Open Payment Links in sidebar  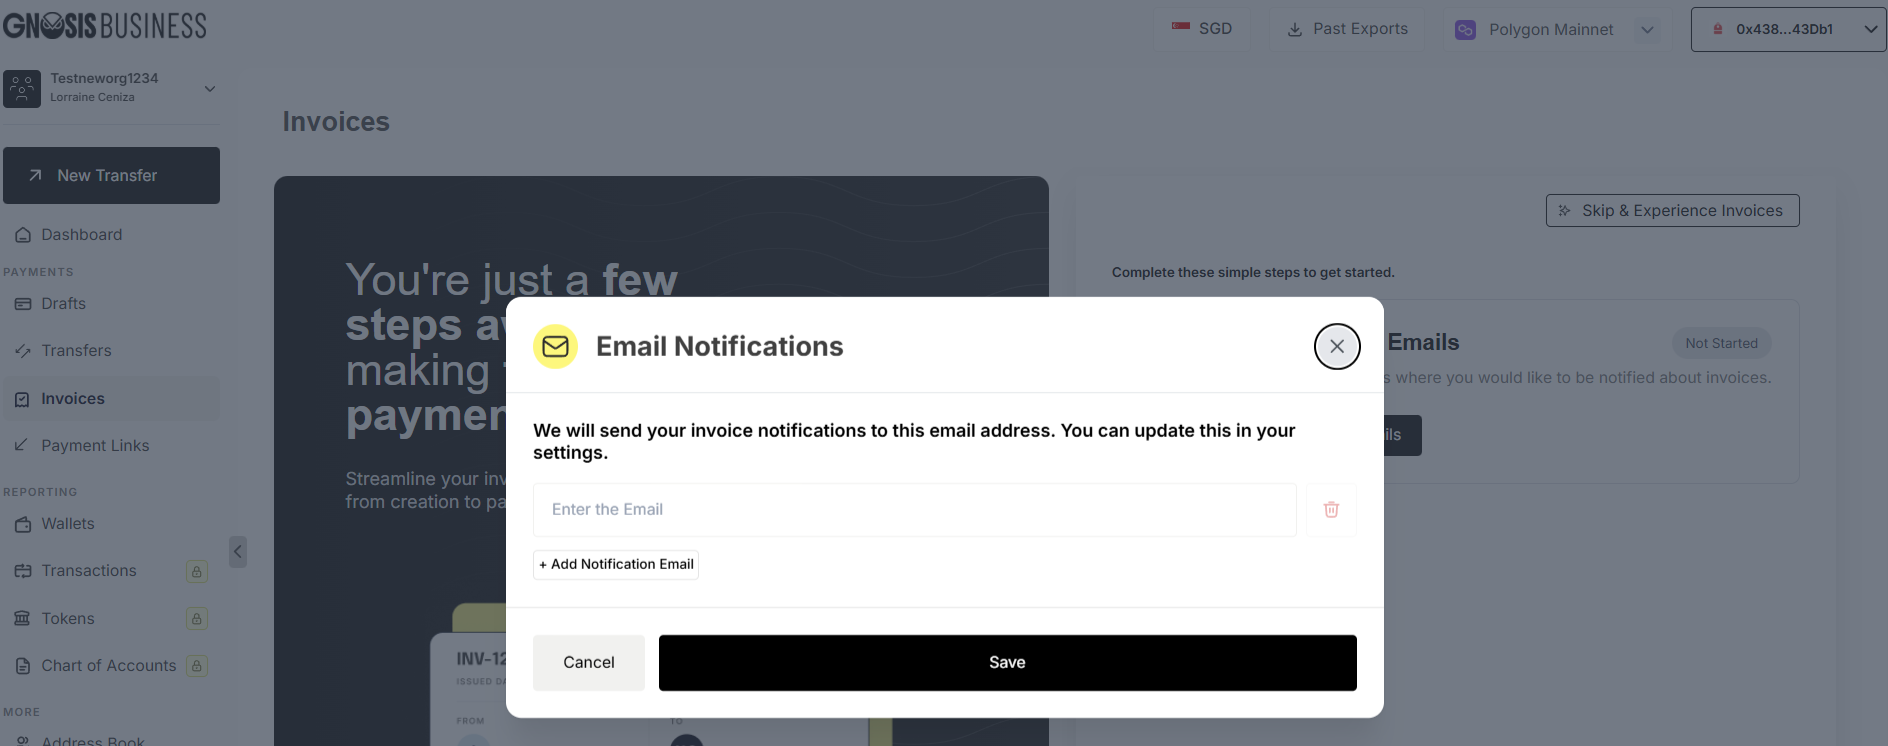pos(95,446)
